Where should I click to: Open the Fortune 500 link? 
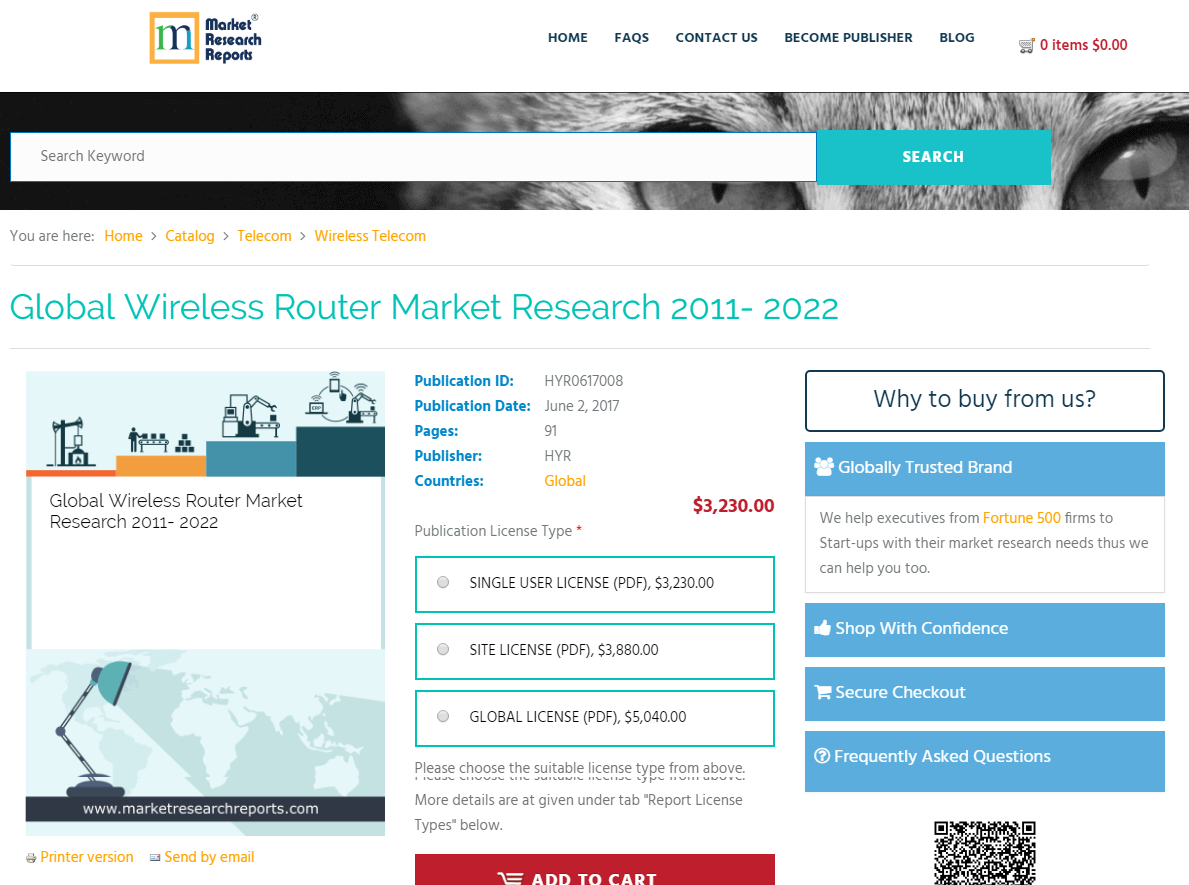pyautogui.click(x=1021, y=518)
